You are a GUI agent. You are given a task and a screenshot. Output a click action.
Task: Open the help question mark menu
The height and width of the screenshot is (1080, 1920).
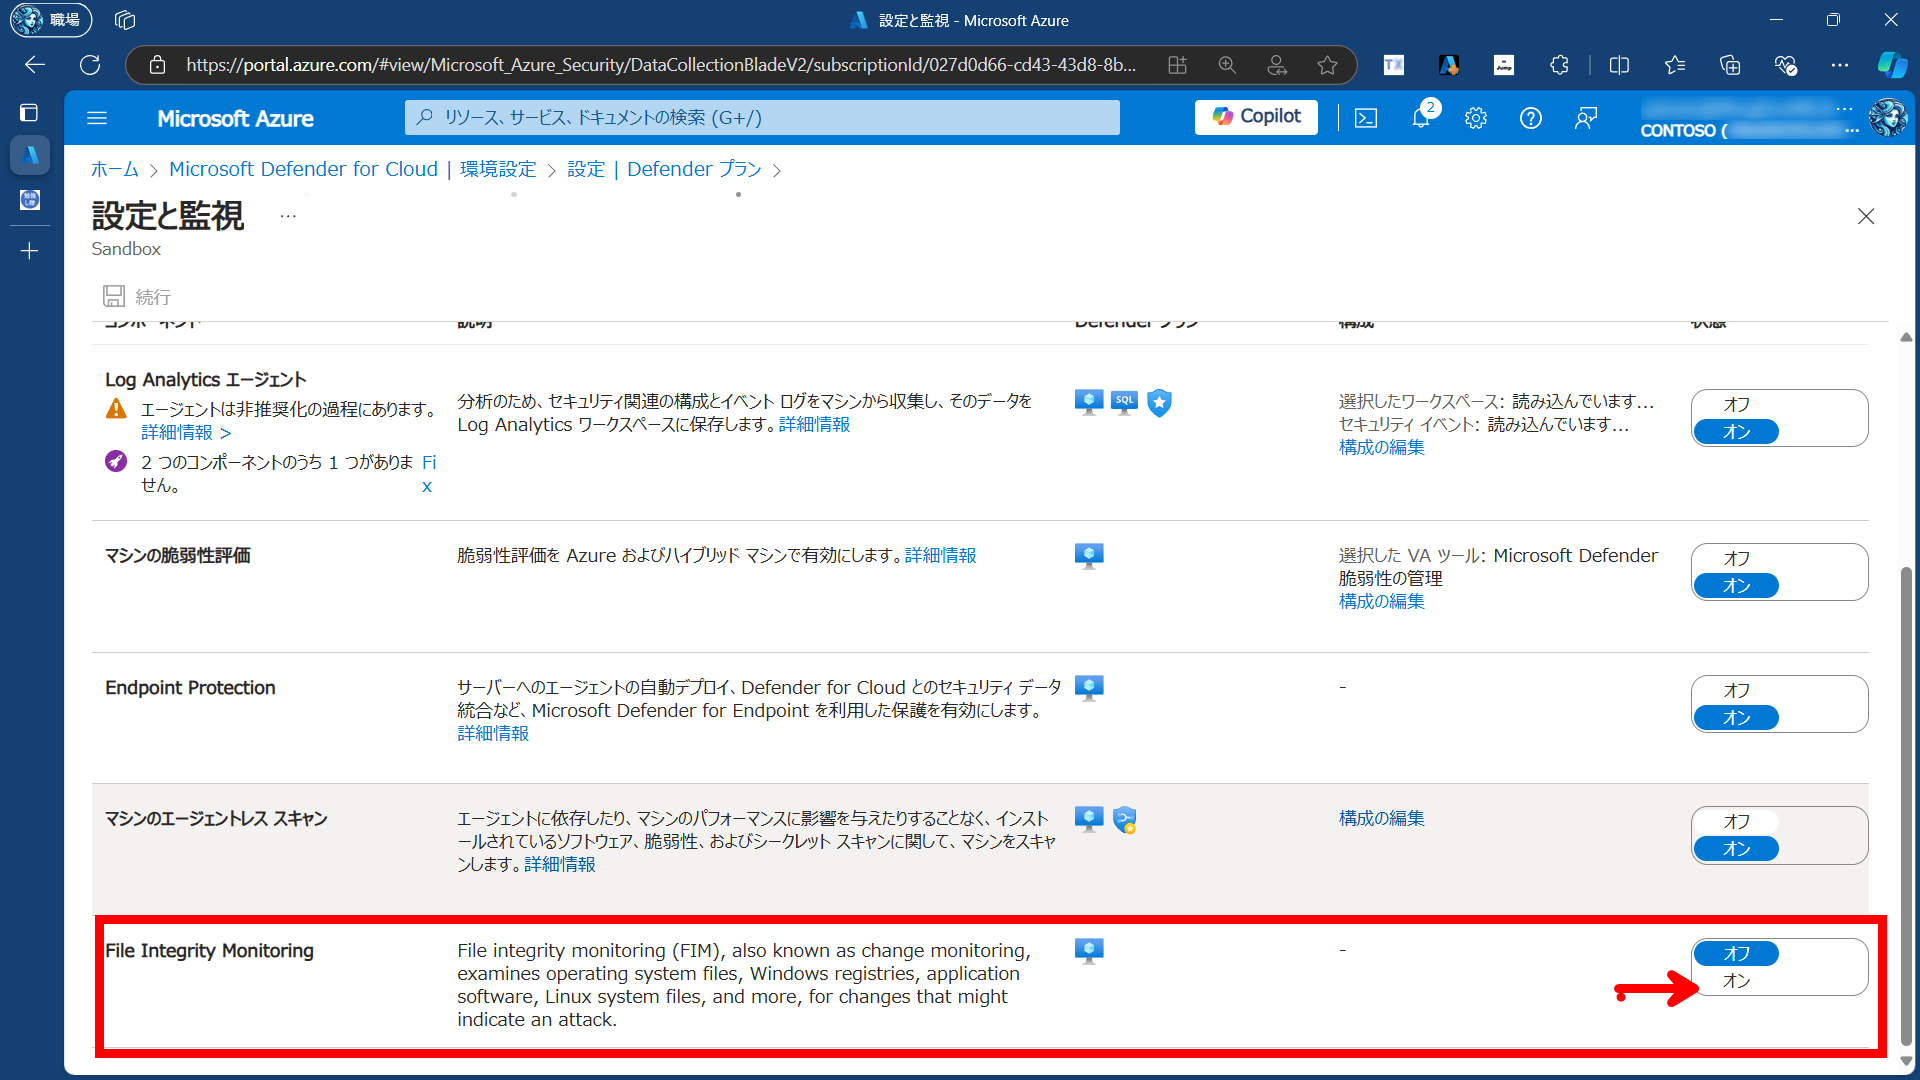pyautogui.click(x=1531, y=118)
